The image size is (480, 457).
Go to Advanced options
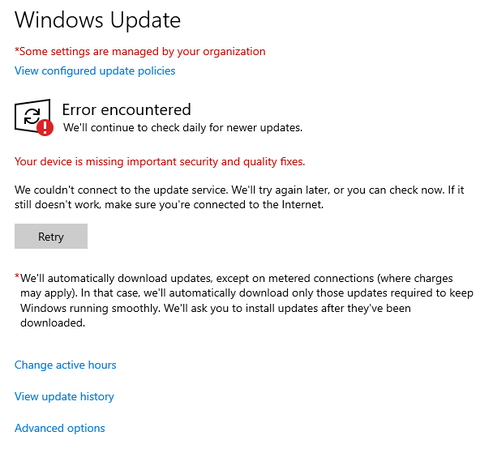[x=60, y=428]
